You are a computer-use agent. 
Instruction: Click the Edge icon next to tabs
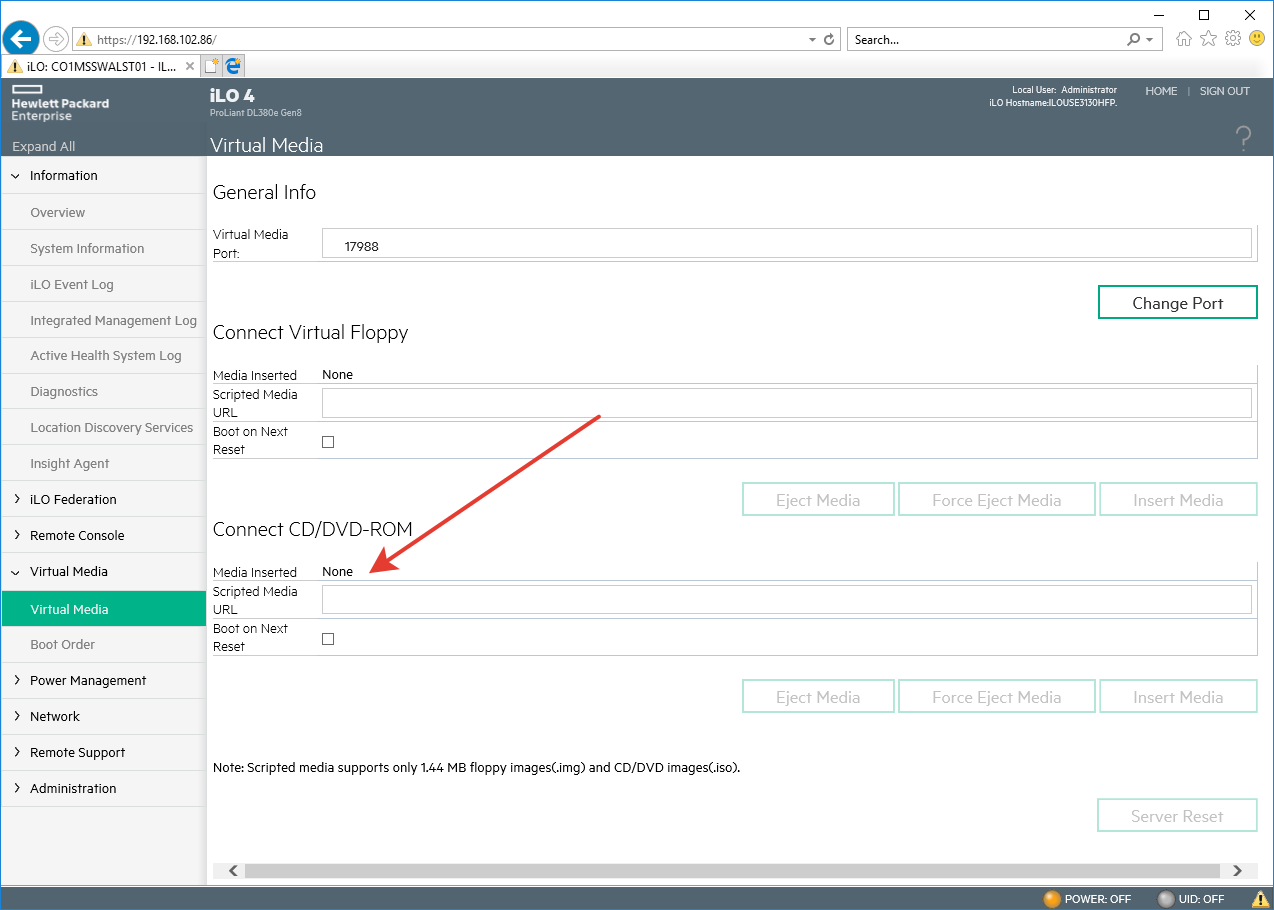pos(234,66)
